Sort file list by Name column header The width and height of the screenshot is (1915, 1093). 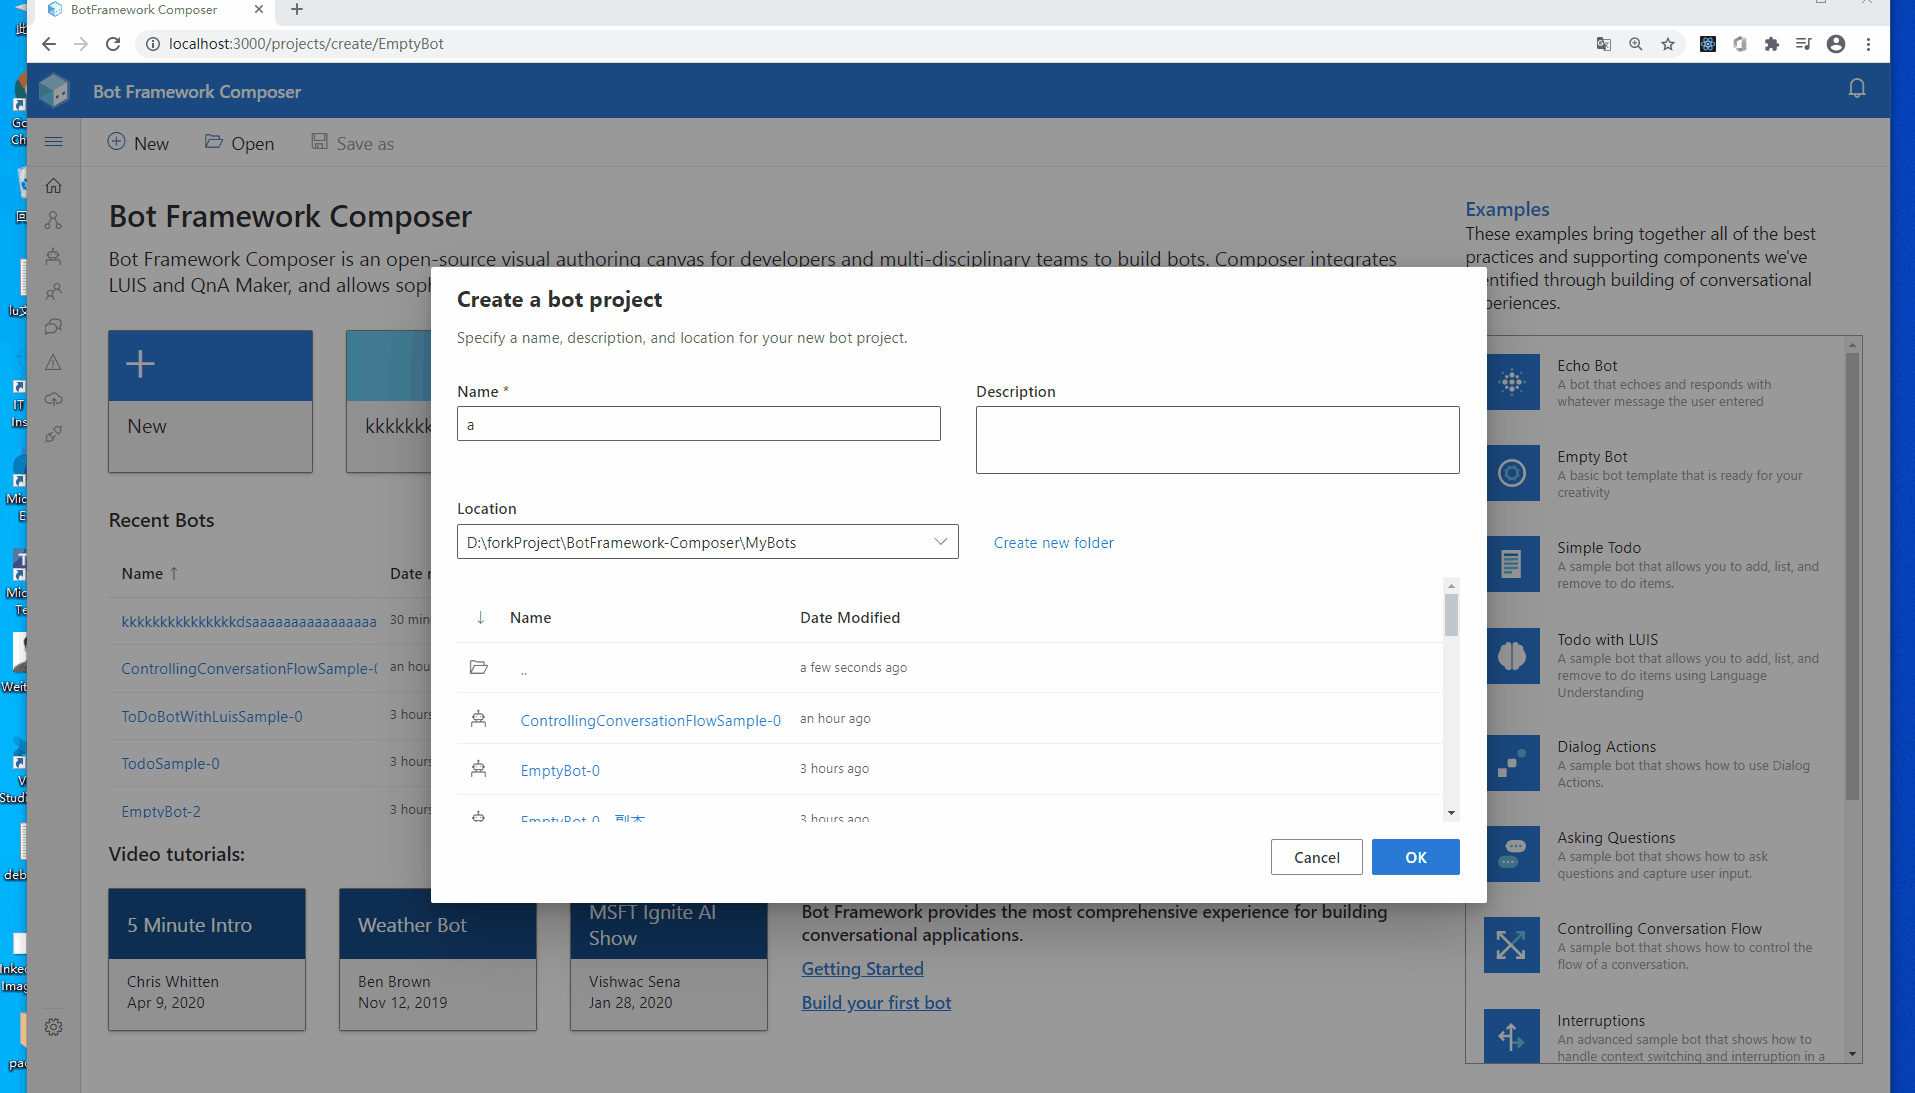(x=530, y=617)
